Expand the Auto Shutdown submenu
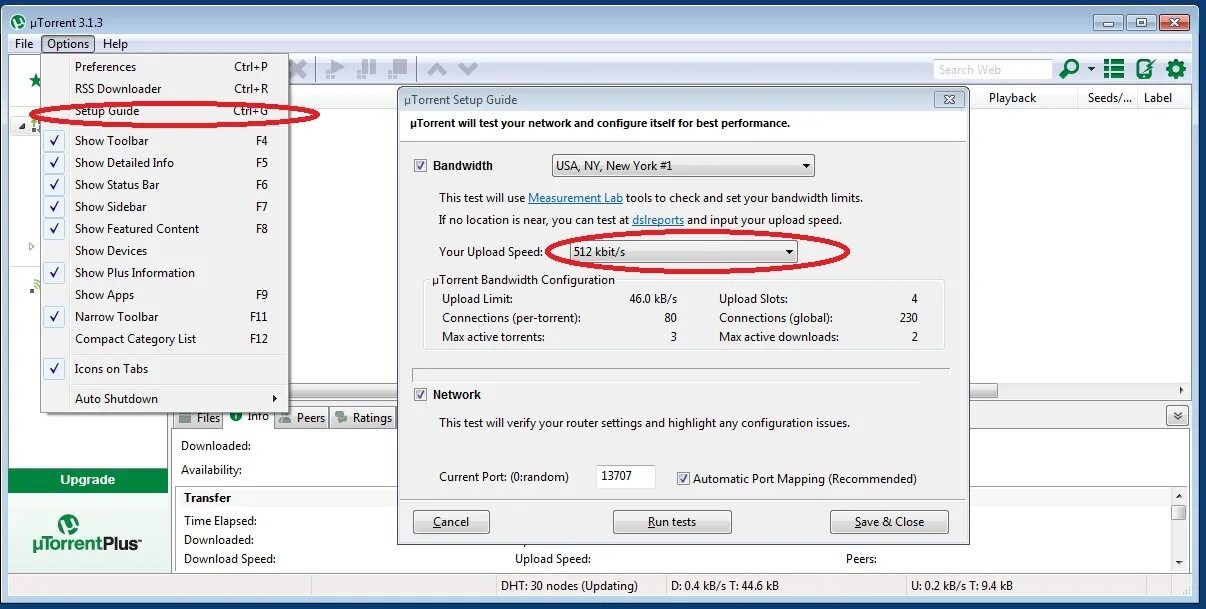This screenshot has width=1206, height=609. [x=165, y=399]
